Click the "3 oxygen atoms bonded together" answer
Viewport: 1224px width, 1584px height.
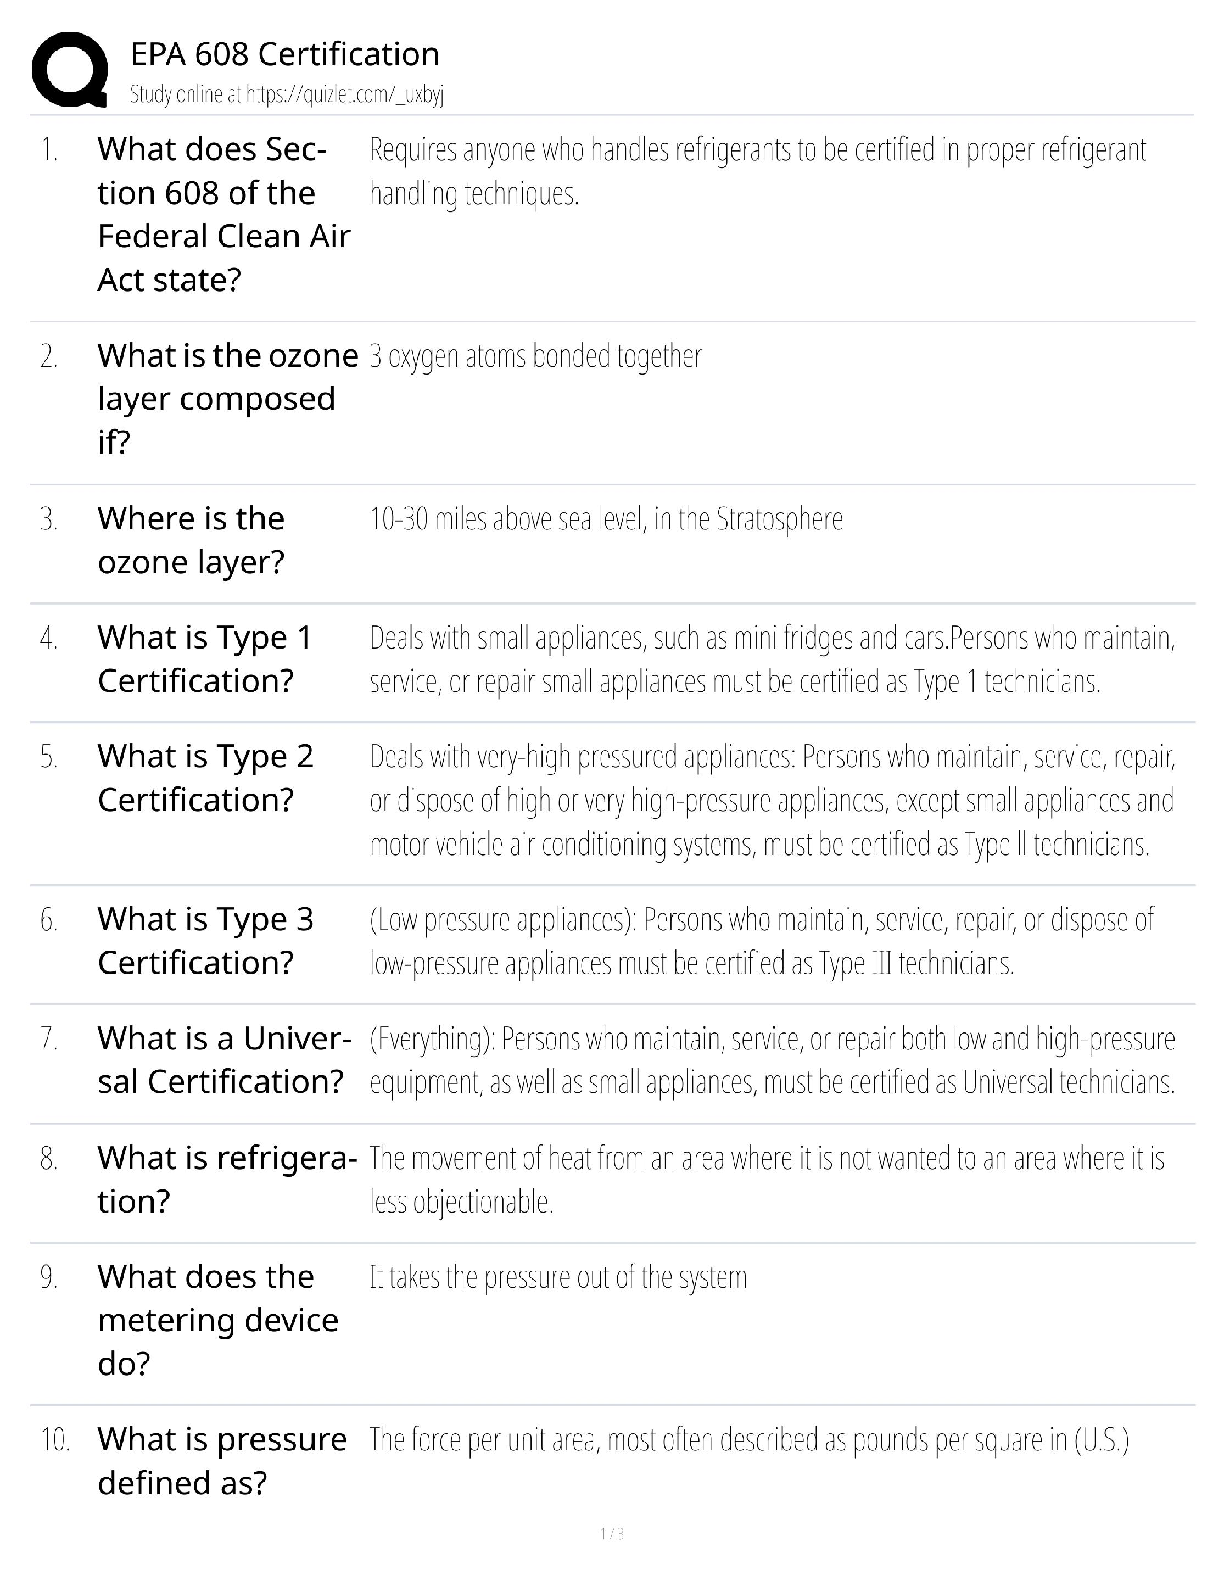point(536,356)
